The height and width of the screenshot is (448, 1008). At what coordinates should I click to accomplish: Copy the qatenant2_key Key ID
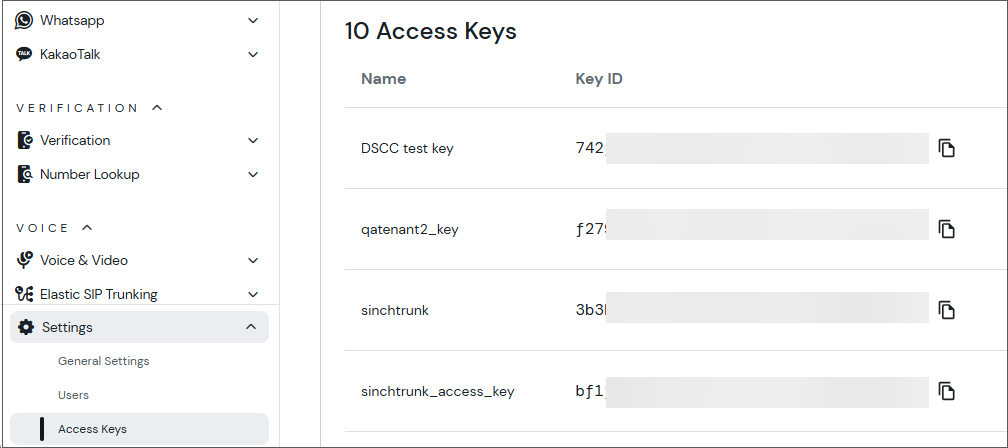click(946, 229)
